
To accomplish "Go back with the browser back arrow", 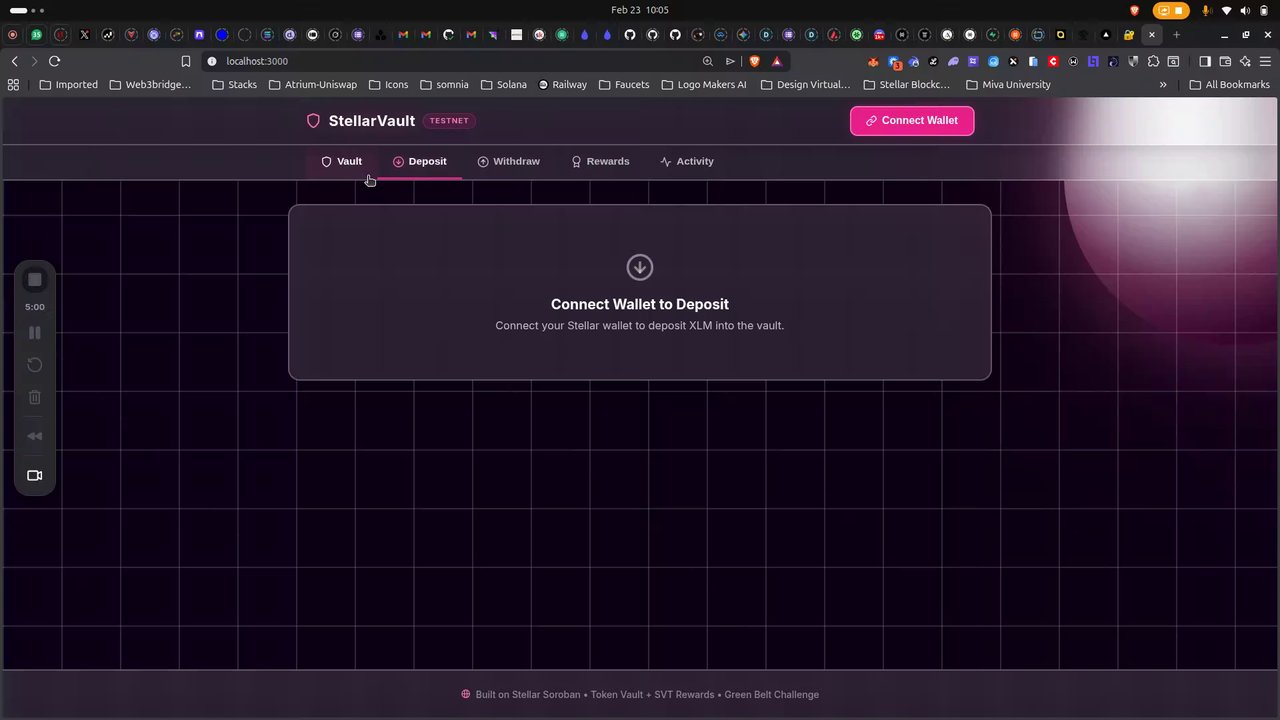I will 14,61.
